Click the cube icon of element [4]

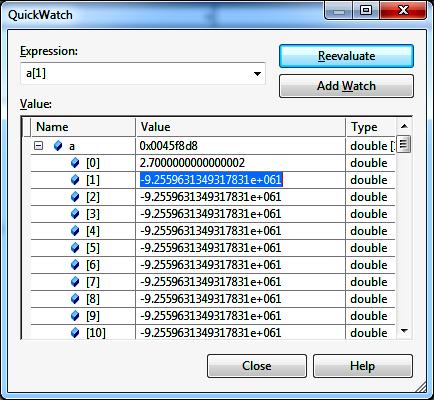tap(75, 231)
